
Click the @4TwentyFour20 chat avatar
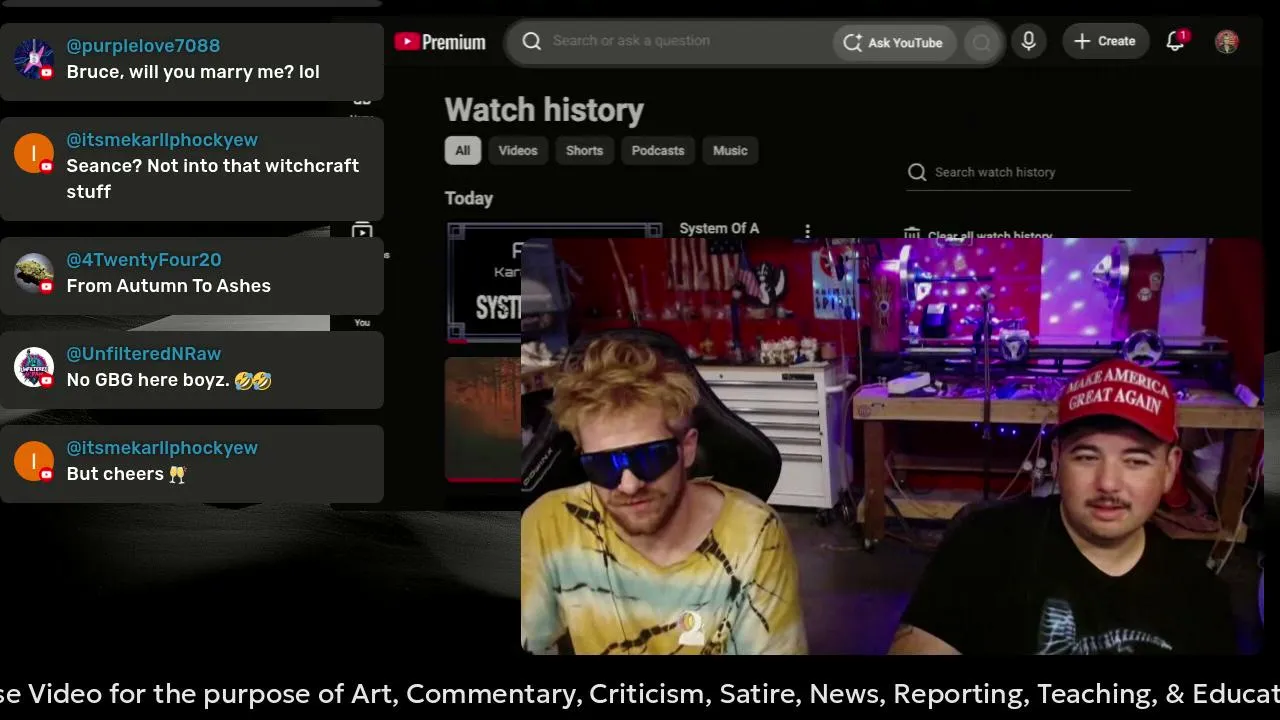(x=34, y=273)
